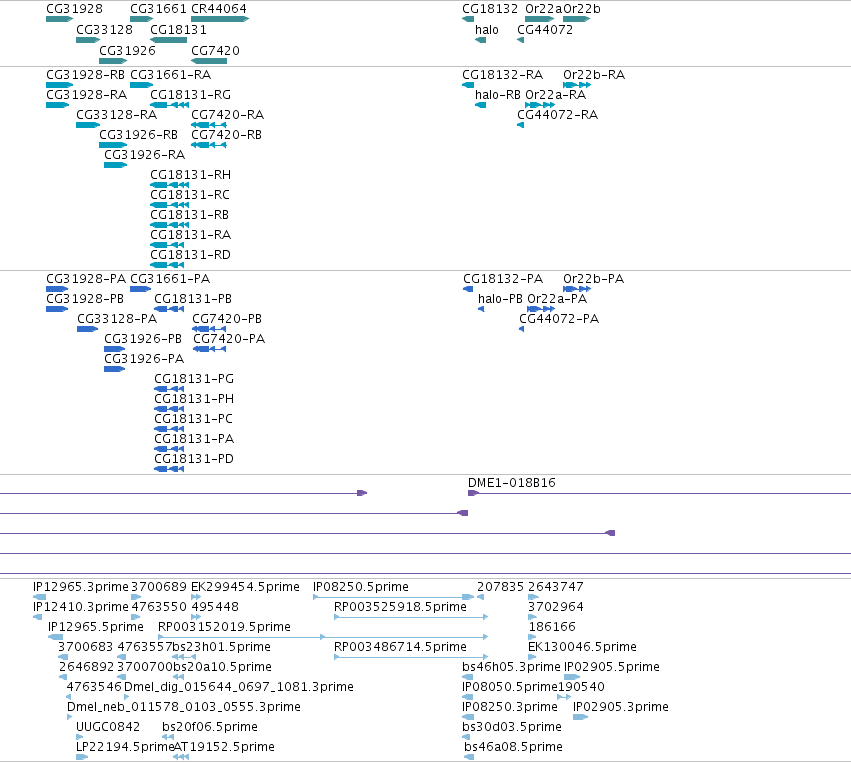The image size is (851, 762).
Task: Select the UUGC0842 feature
Action: [79, 737]
